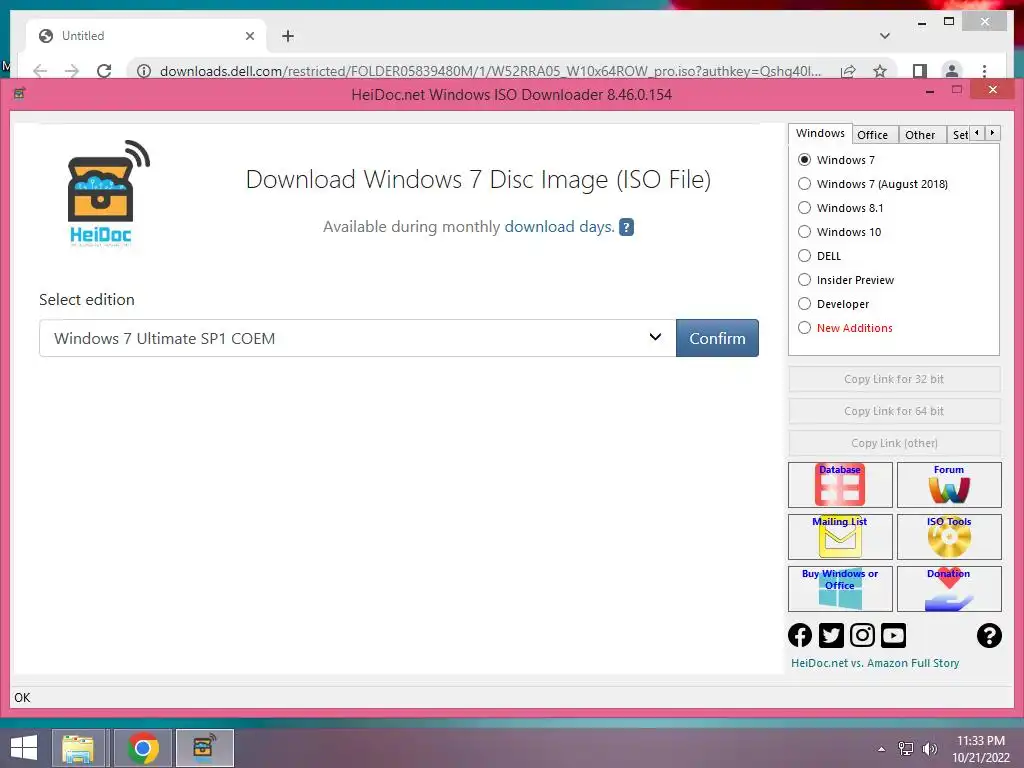Open HeiDoc.net vs. Amazon Full Story link
Image resolution: width=1024 pixels, height=768 pixels.
click(x=874, y=663)
